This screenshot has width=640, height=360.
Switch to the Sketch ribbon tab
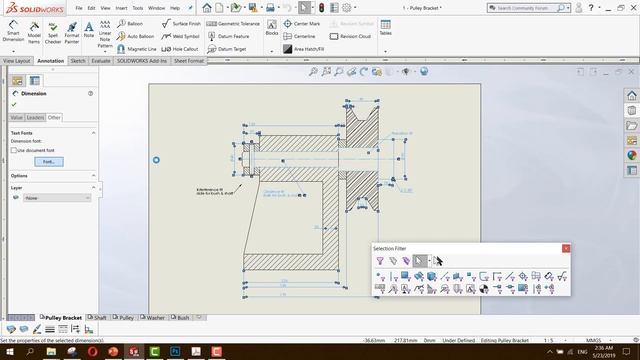(x=78, y=61)
